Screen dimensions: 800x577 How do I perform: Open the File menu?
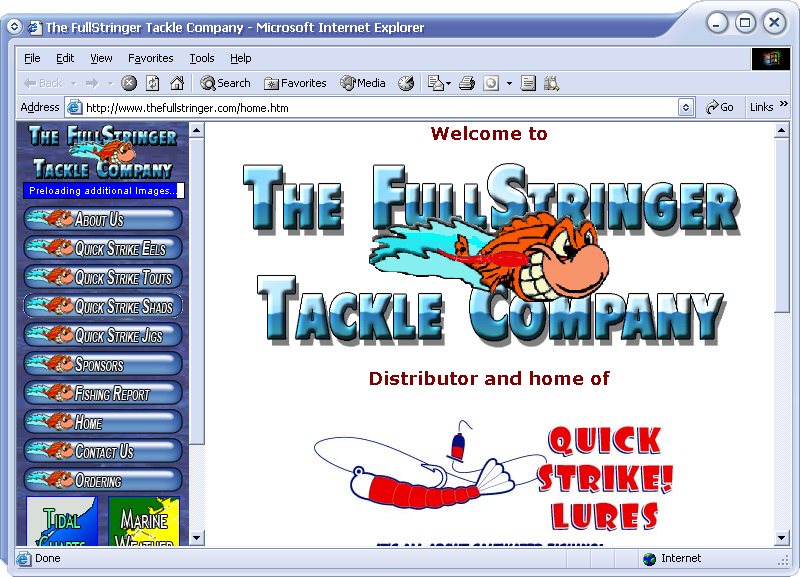[x=32, y=58]
